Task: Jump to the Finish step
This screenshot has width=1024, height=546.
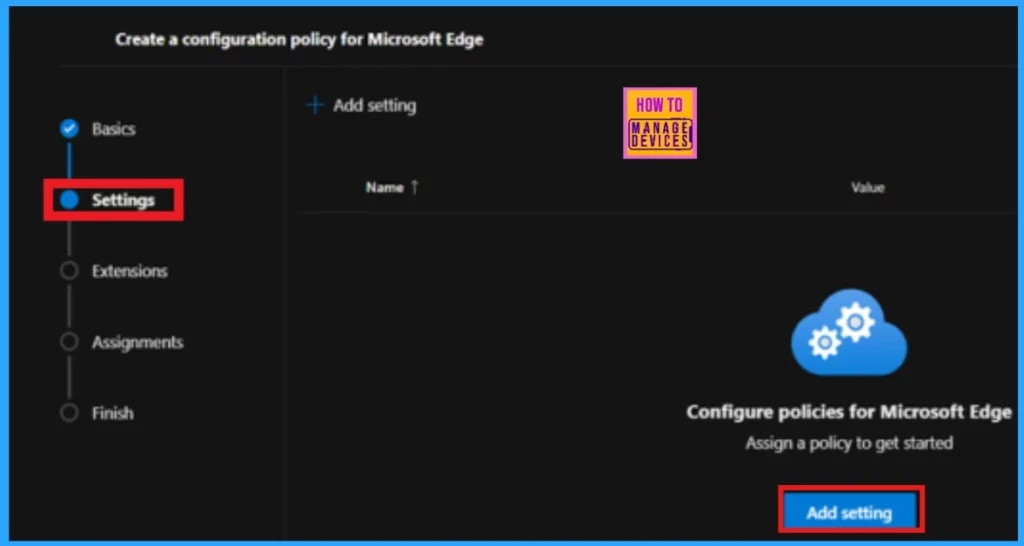Action: point(112,413)
